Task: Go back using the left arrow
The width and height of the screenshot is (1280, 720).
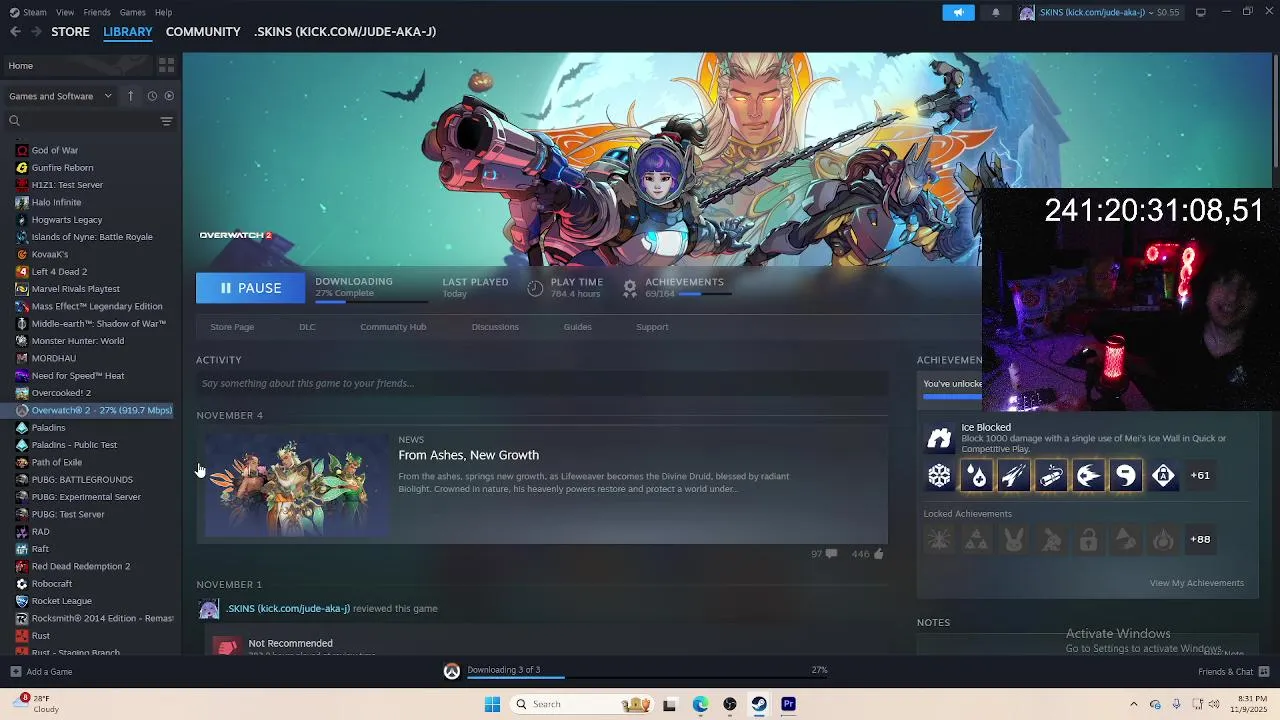Action: [x=15, y=32]
